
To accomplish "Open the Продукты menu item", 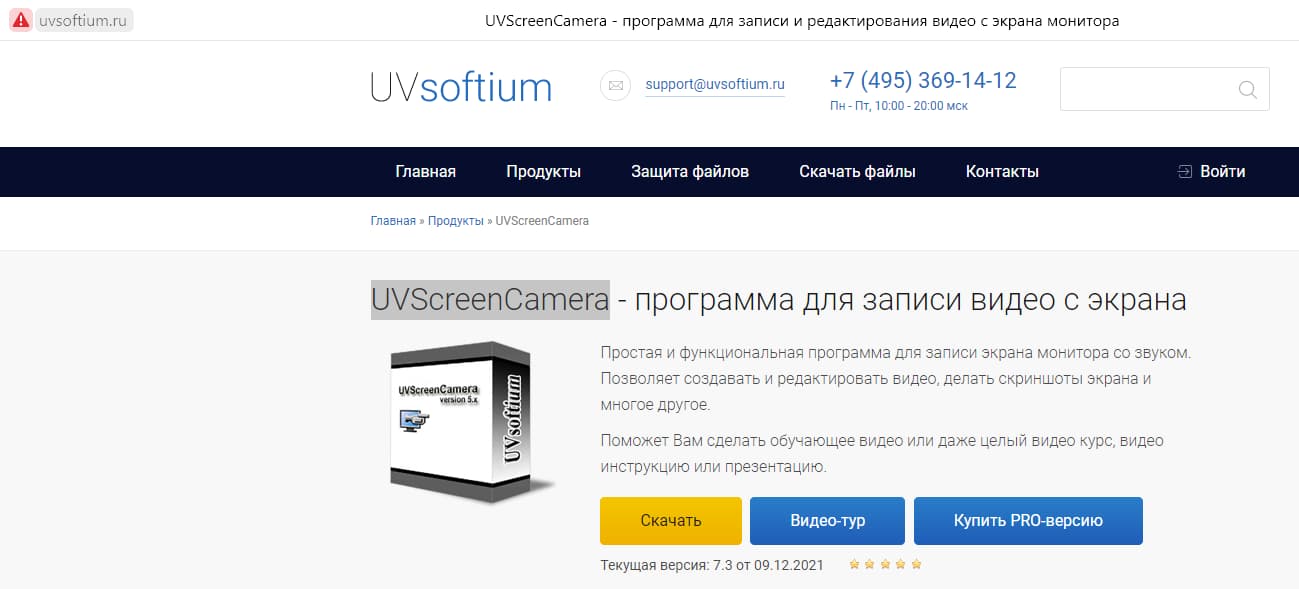I will coord(543,172).
